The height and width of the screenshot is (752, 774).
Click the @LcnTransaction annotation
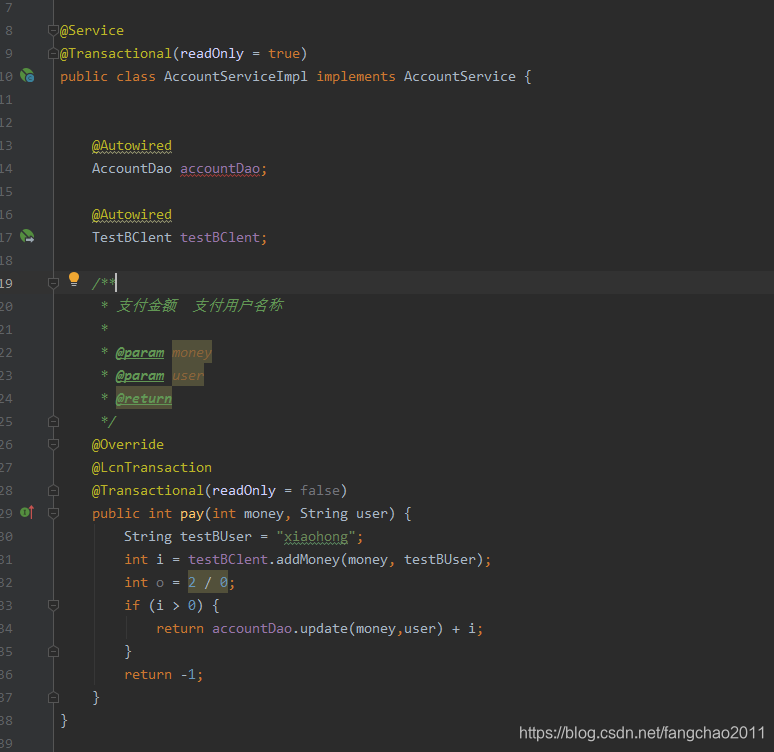152,468
